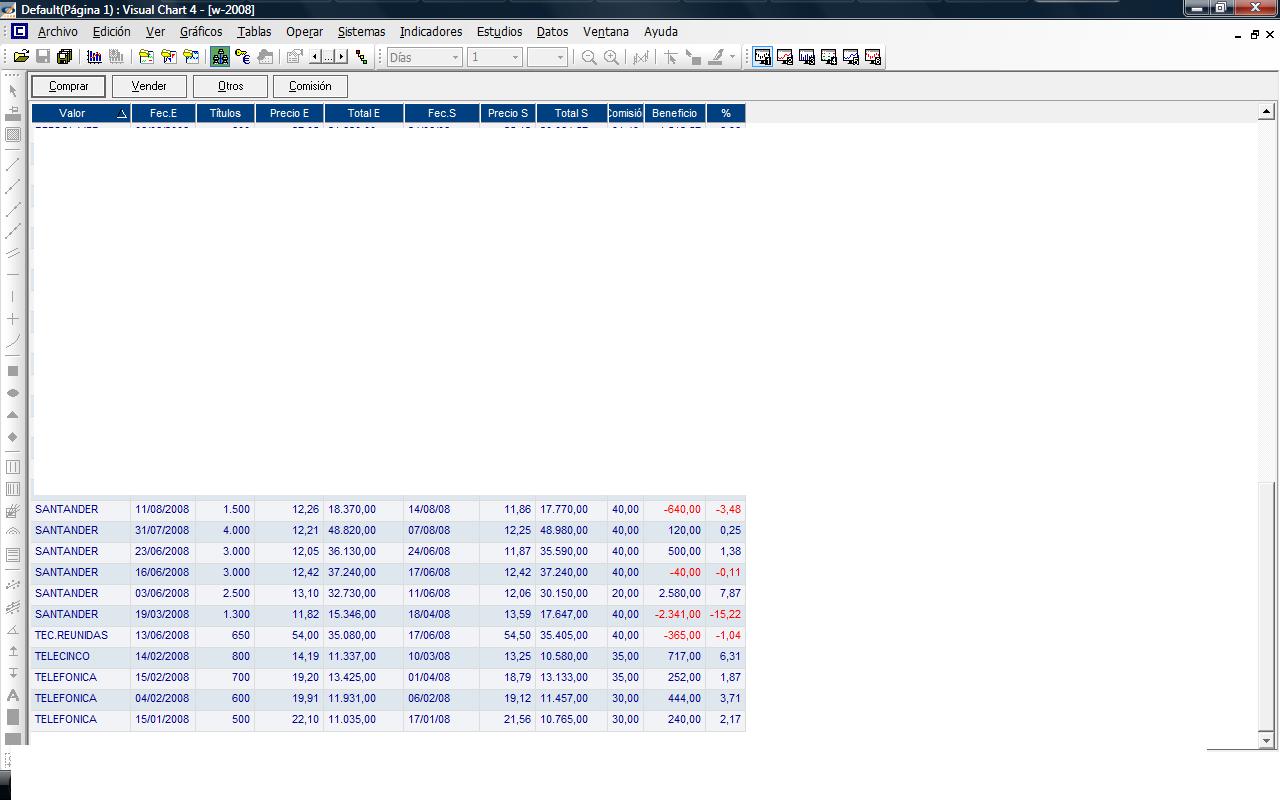Image resolution: width=1280 pixels, height=800 pixels.
Task: Open the Gráficos menu
Action: 201,31
